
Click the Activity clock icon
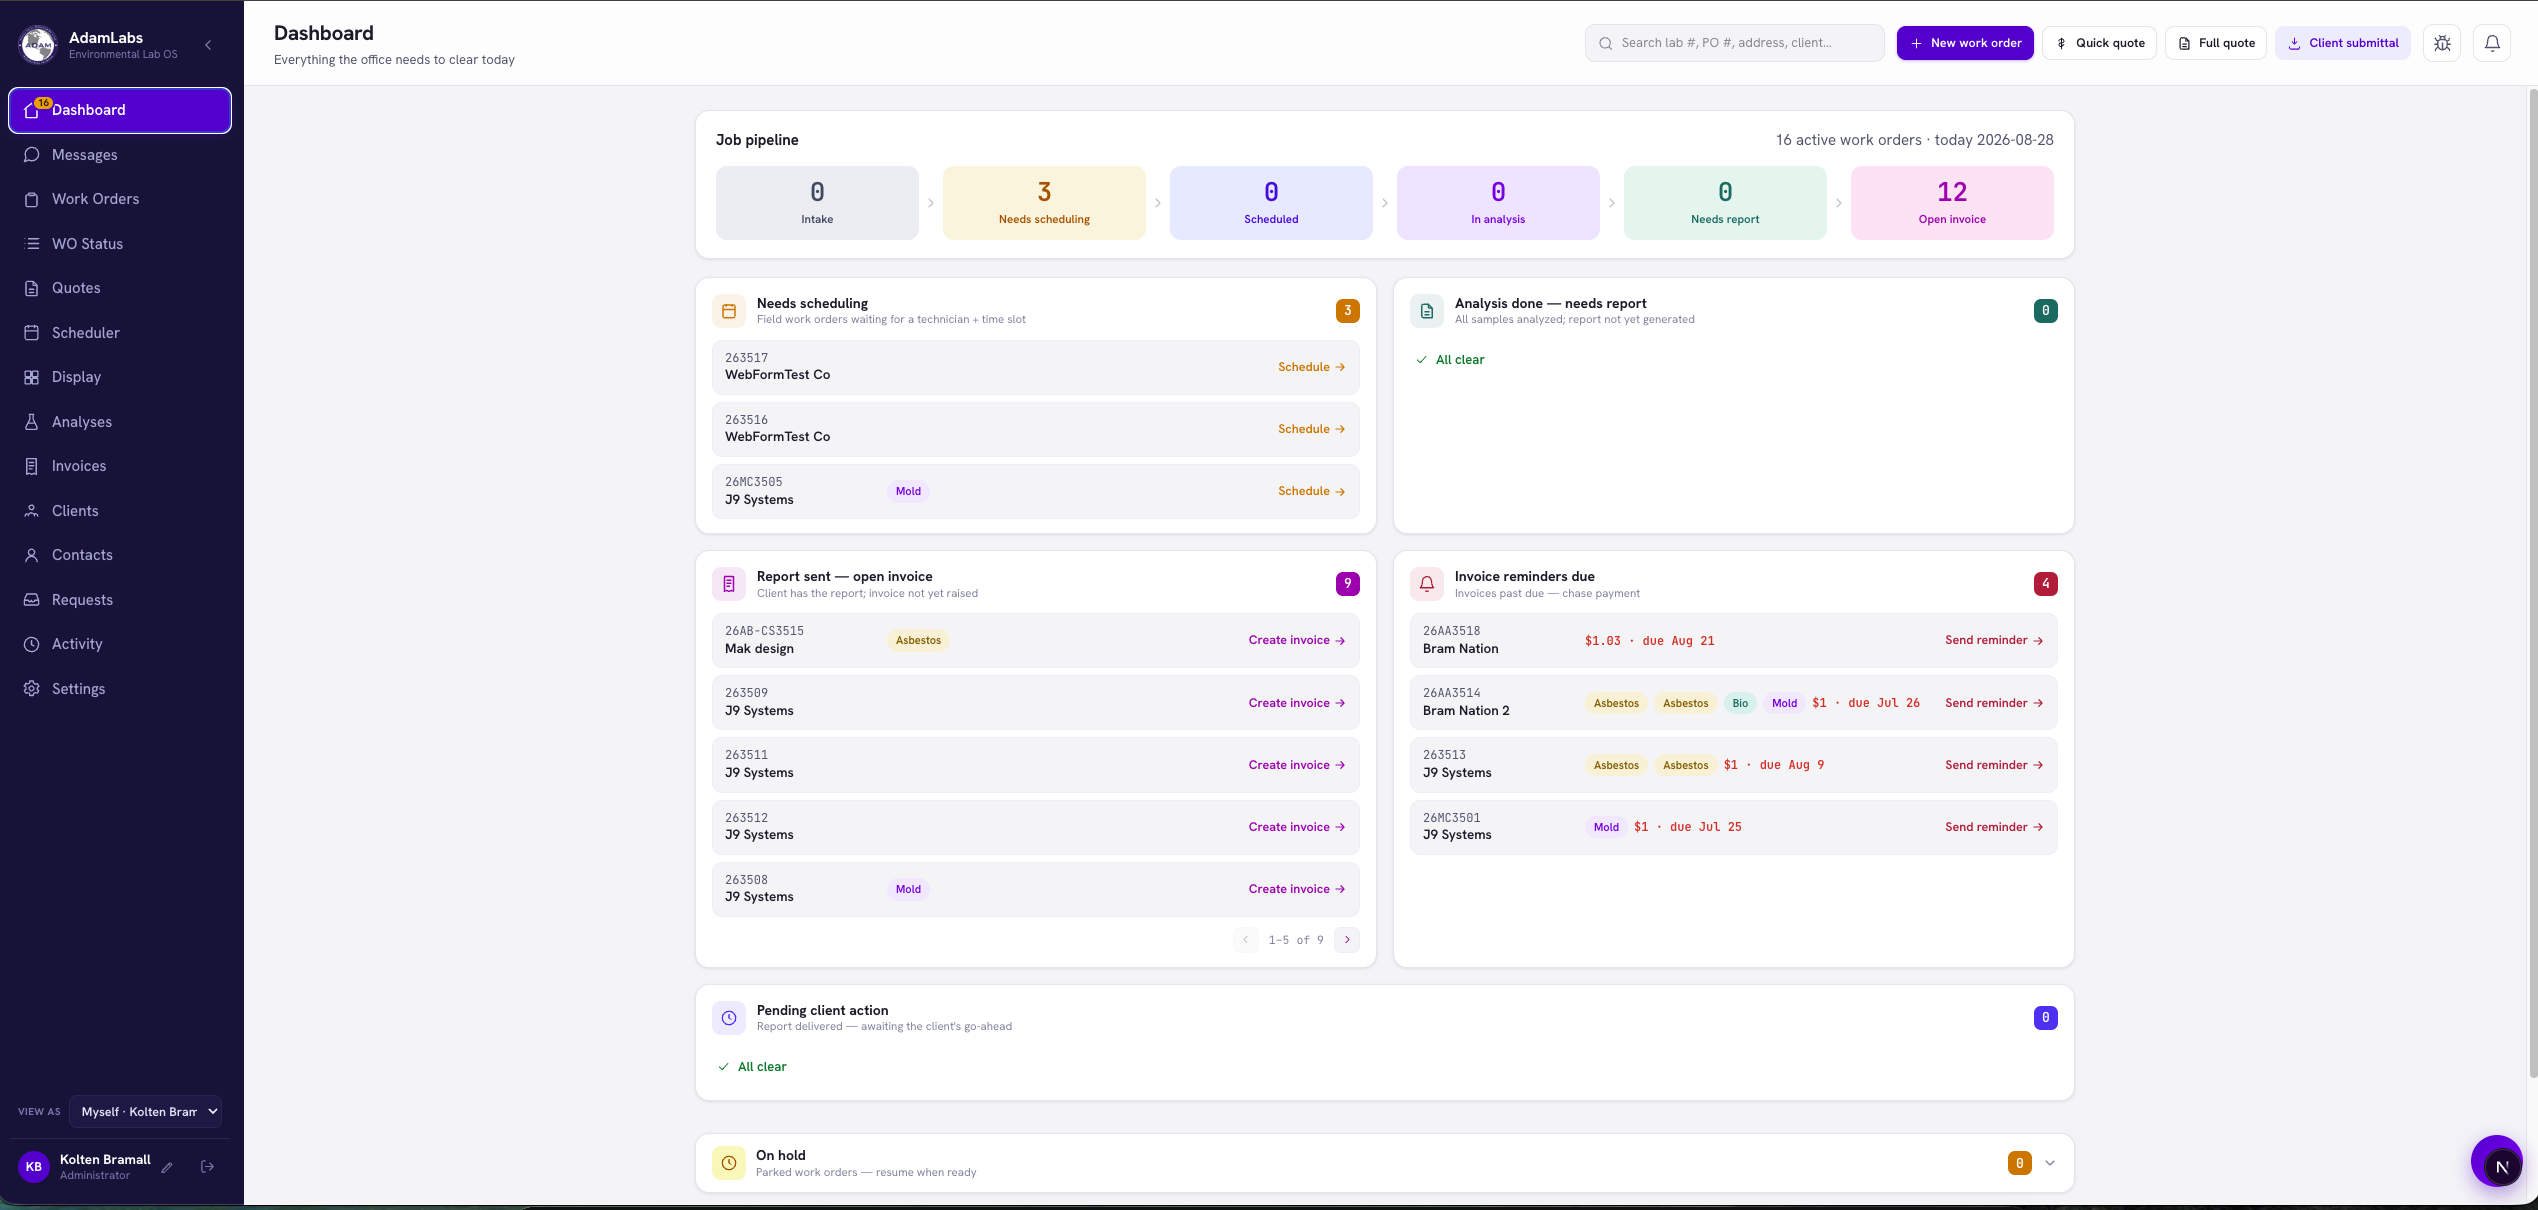32,644
